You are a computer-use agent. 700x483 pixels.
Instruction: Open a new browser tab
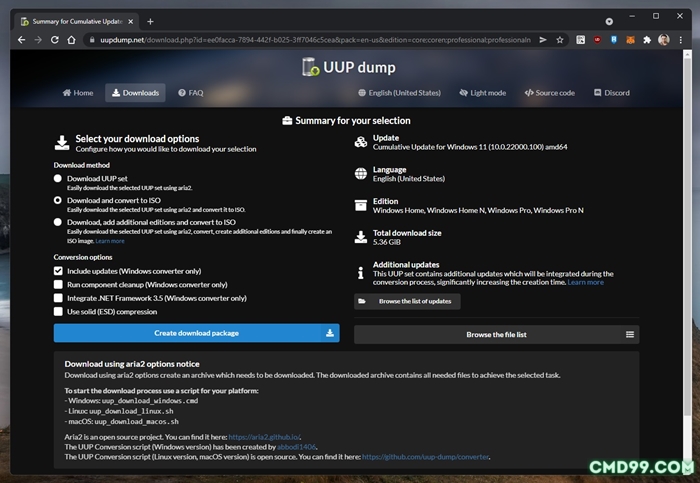(150, 21)
